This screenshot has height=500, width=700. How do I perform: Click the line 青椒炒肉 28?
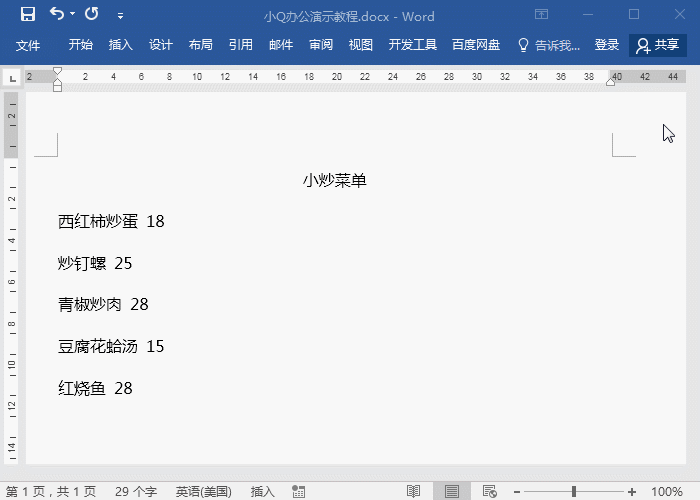coord(103,304)
